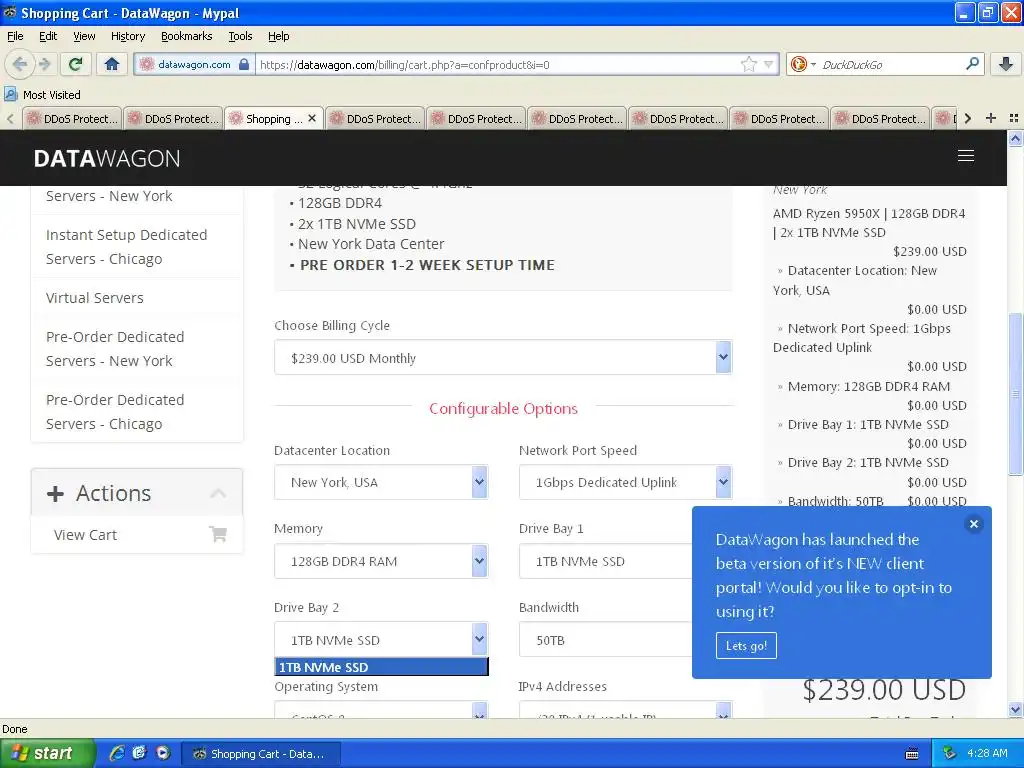Open the Windows start button

point(47,753)
